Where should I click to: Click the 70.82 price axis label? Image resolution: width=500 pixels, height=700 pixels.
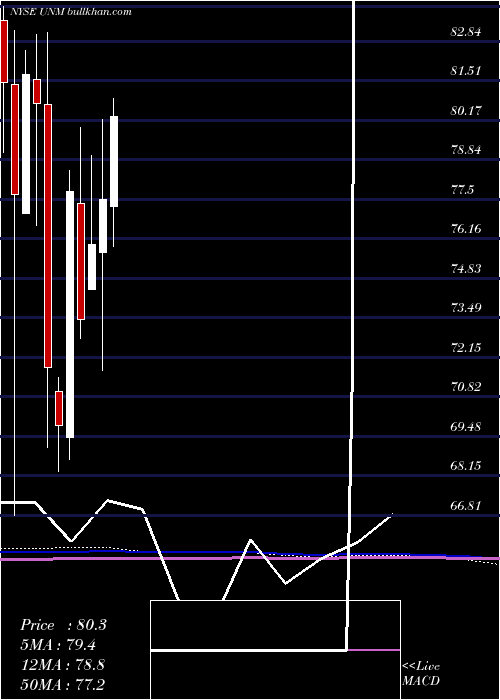click(466, 387)
